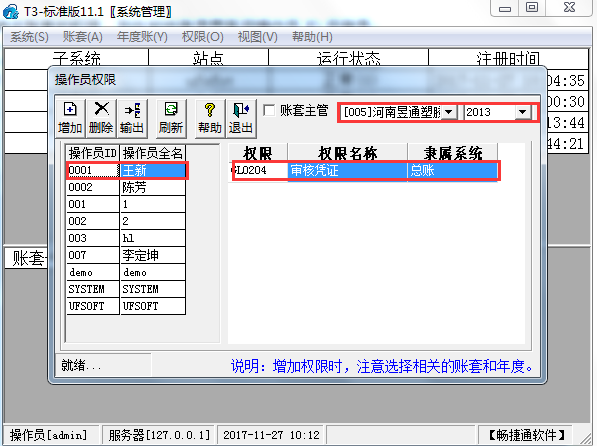Click the 就绪... status in the dialog

pos(103,365)
